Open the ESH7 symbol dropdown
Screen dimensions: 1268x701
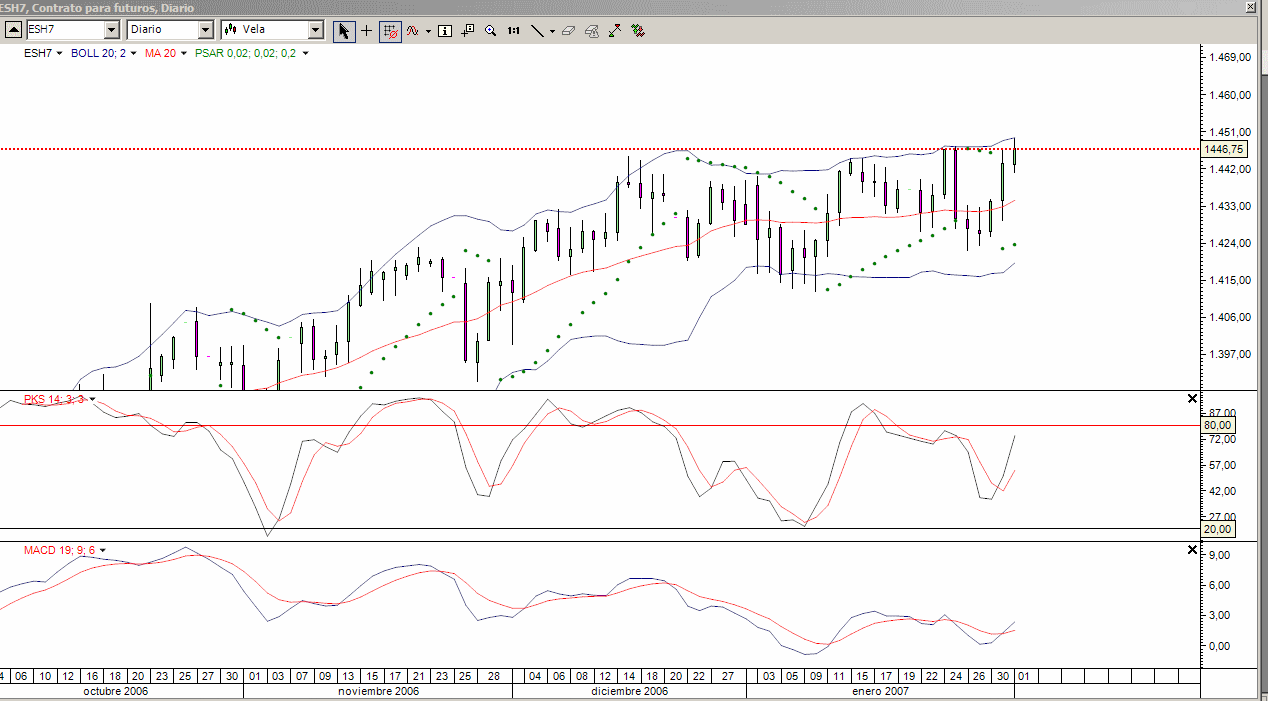pos(112,30)
